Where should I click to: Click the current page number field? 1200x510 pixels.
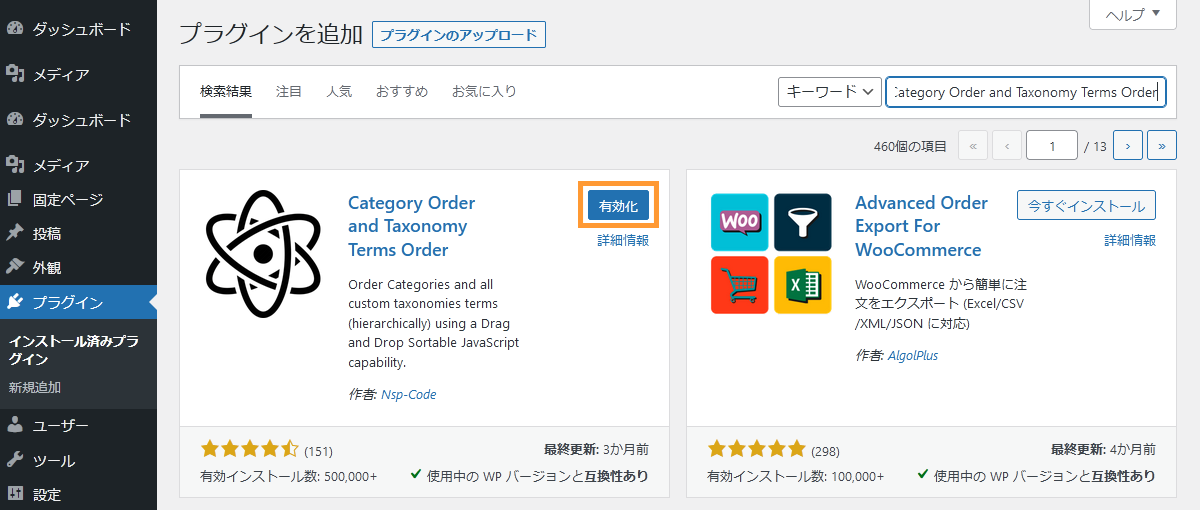pos(1051,146)
